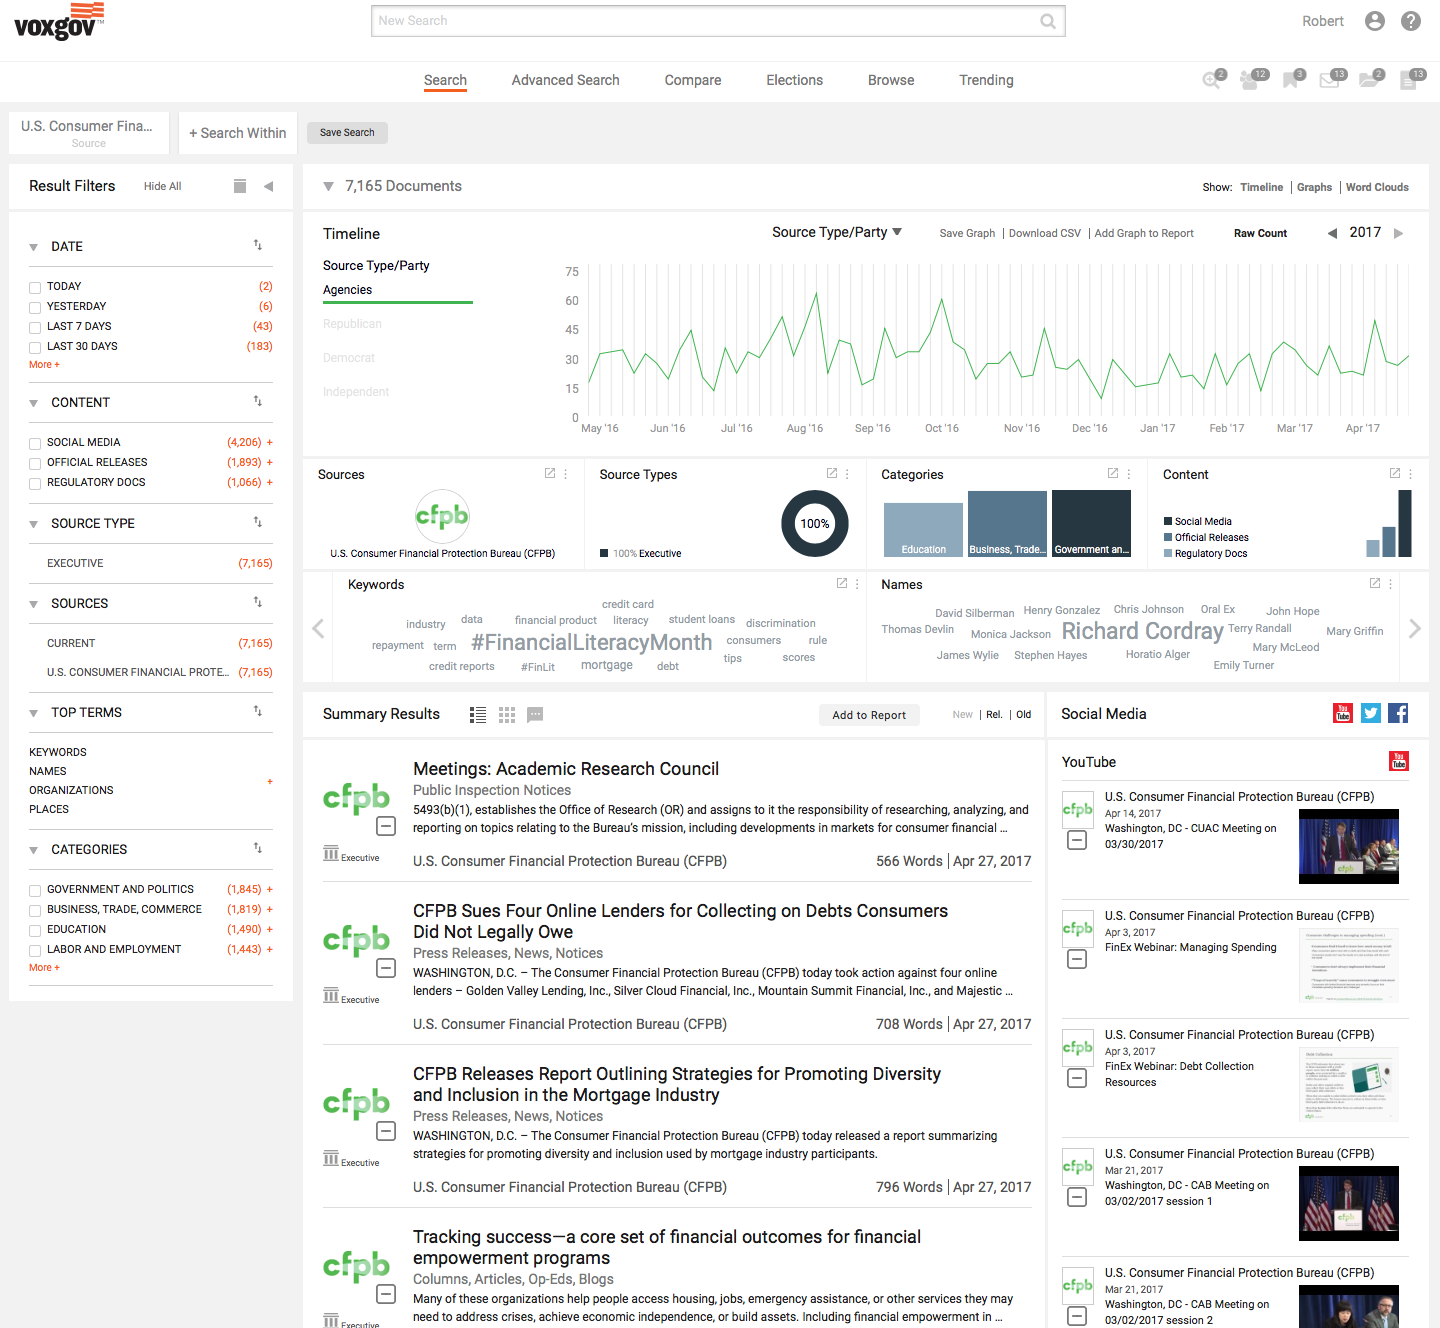1440x1328 pixels.
Task: Open Facebook icon in Social Media header
Action: click(x=1398, y=713)
